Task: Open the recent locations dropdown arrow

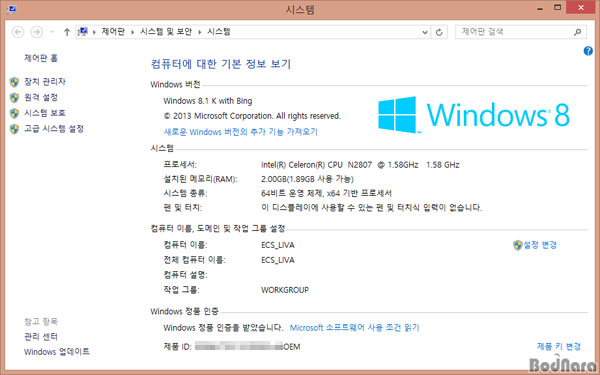Action: [52, 32]
